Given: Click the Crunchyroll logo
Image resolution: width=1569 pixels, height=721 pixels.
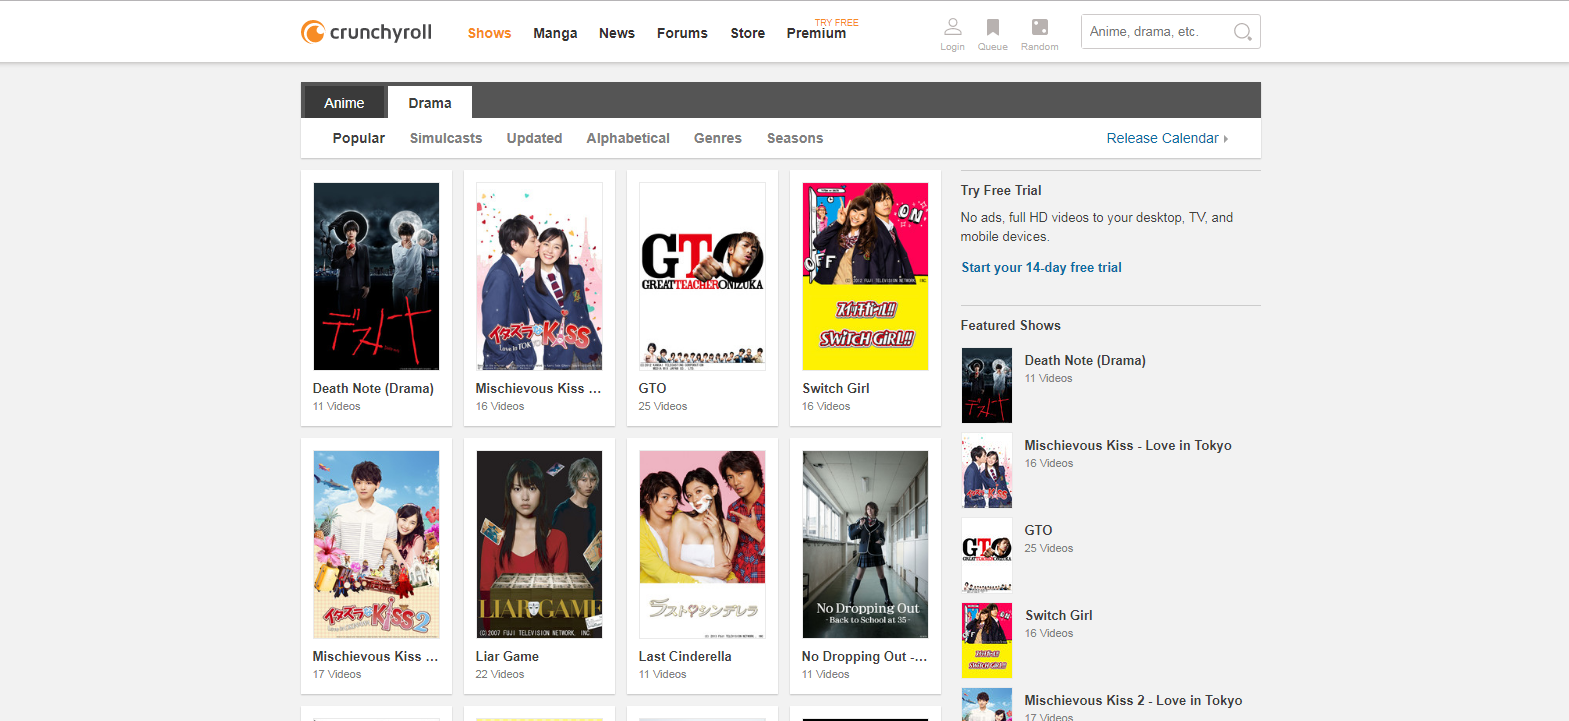Looking at the screenshot, I should point(366,32).
